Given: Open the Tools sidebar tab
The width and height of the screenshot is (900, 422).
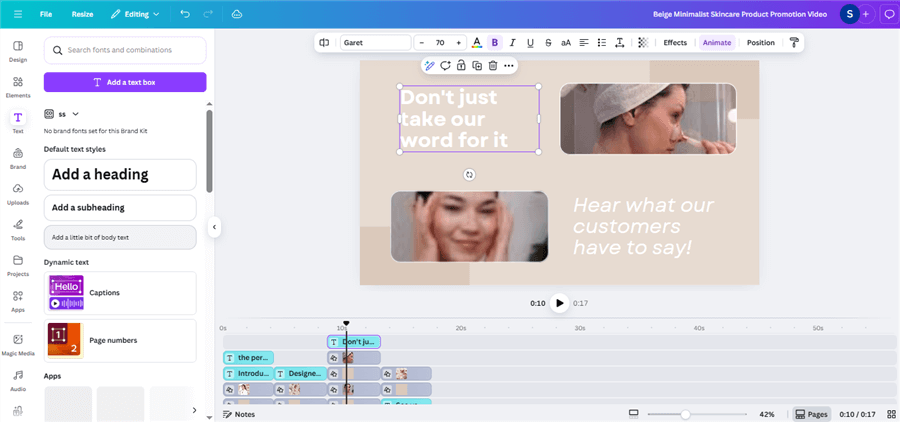Looking at the screenshot, I should [18, 230].
